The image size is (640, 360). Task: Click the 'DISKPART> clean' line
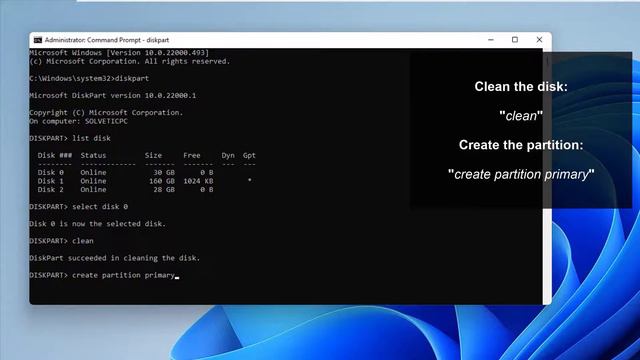pyautogui.click(x=61, y=241)
